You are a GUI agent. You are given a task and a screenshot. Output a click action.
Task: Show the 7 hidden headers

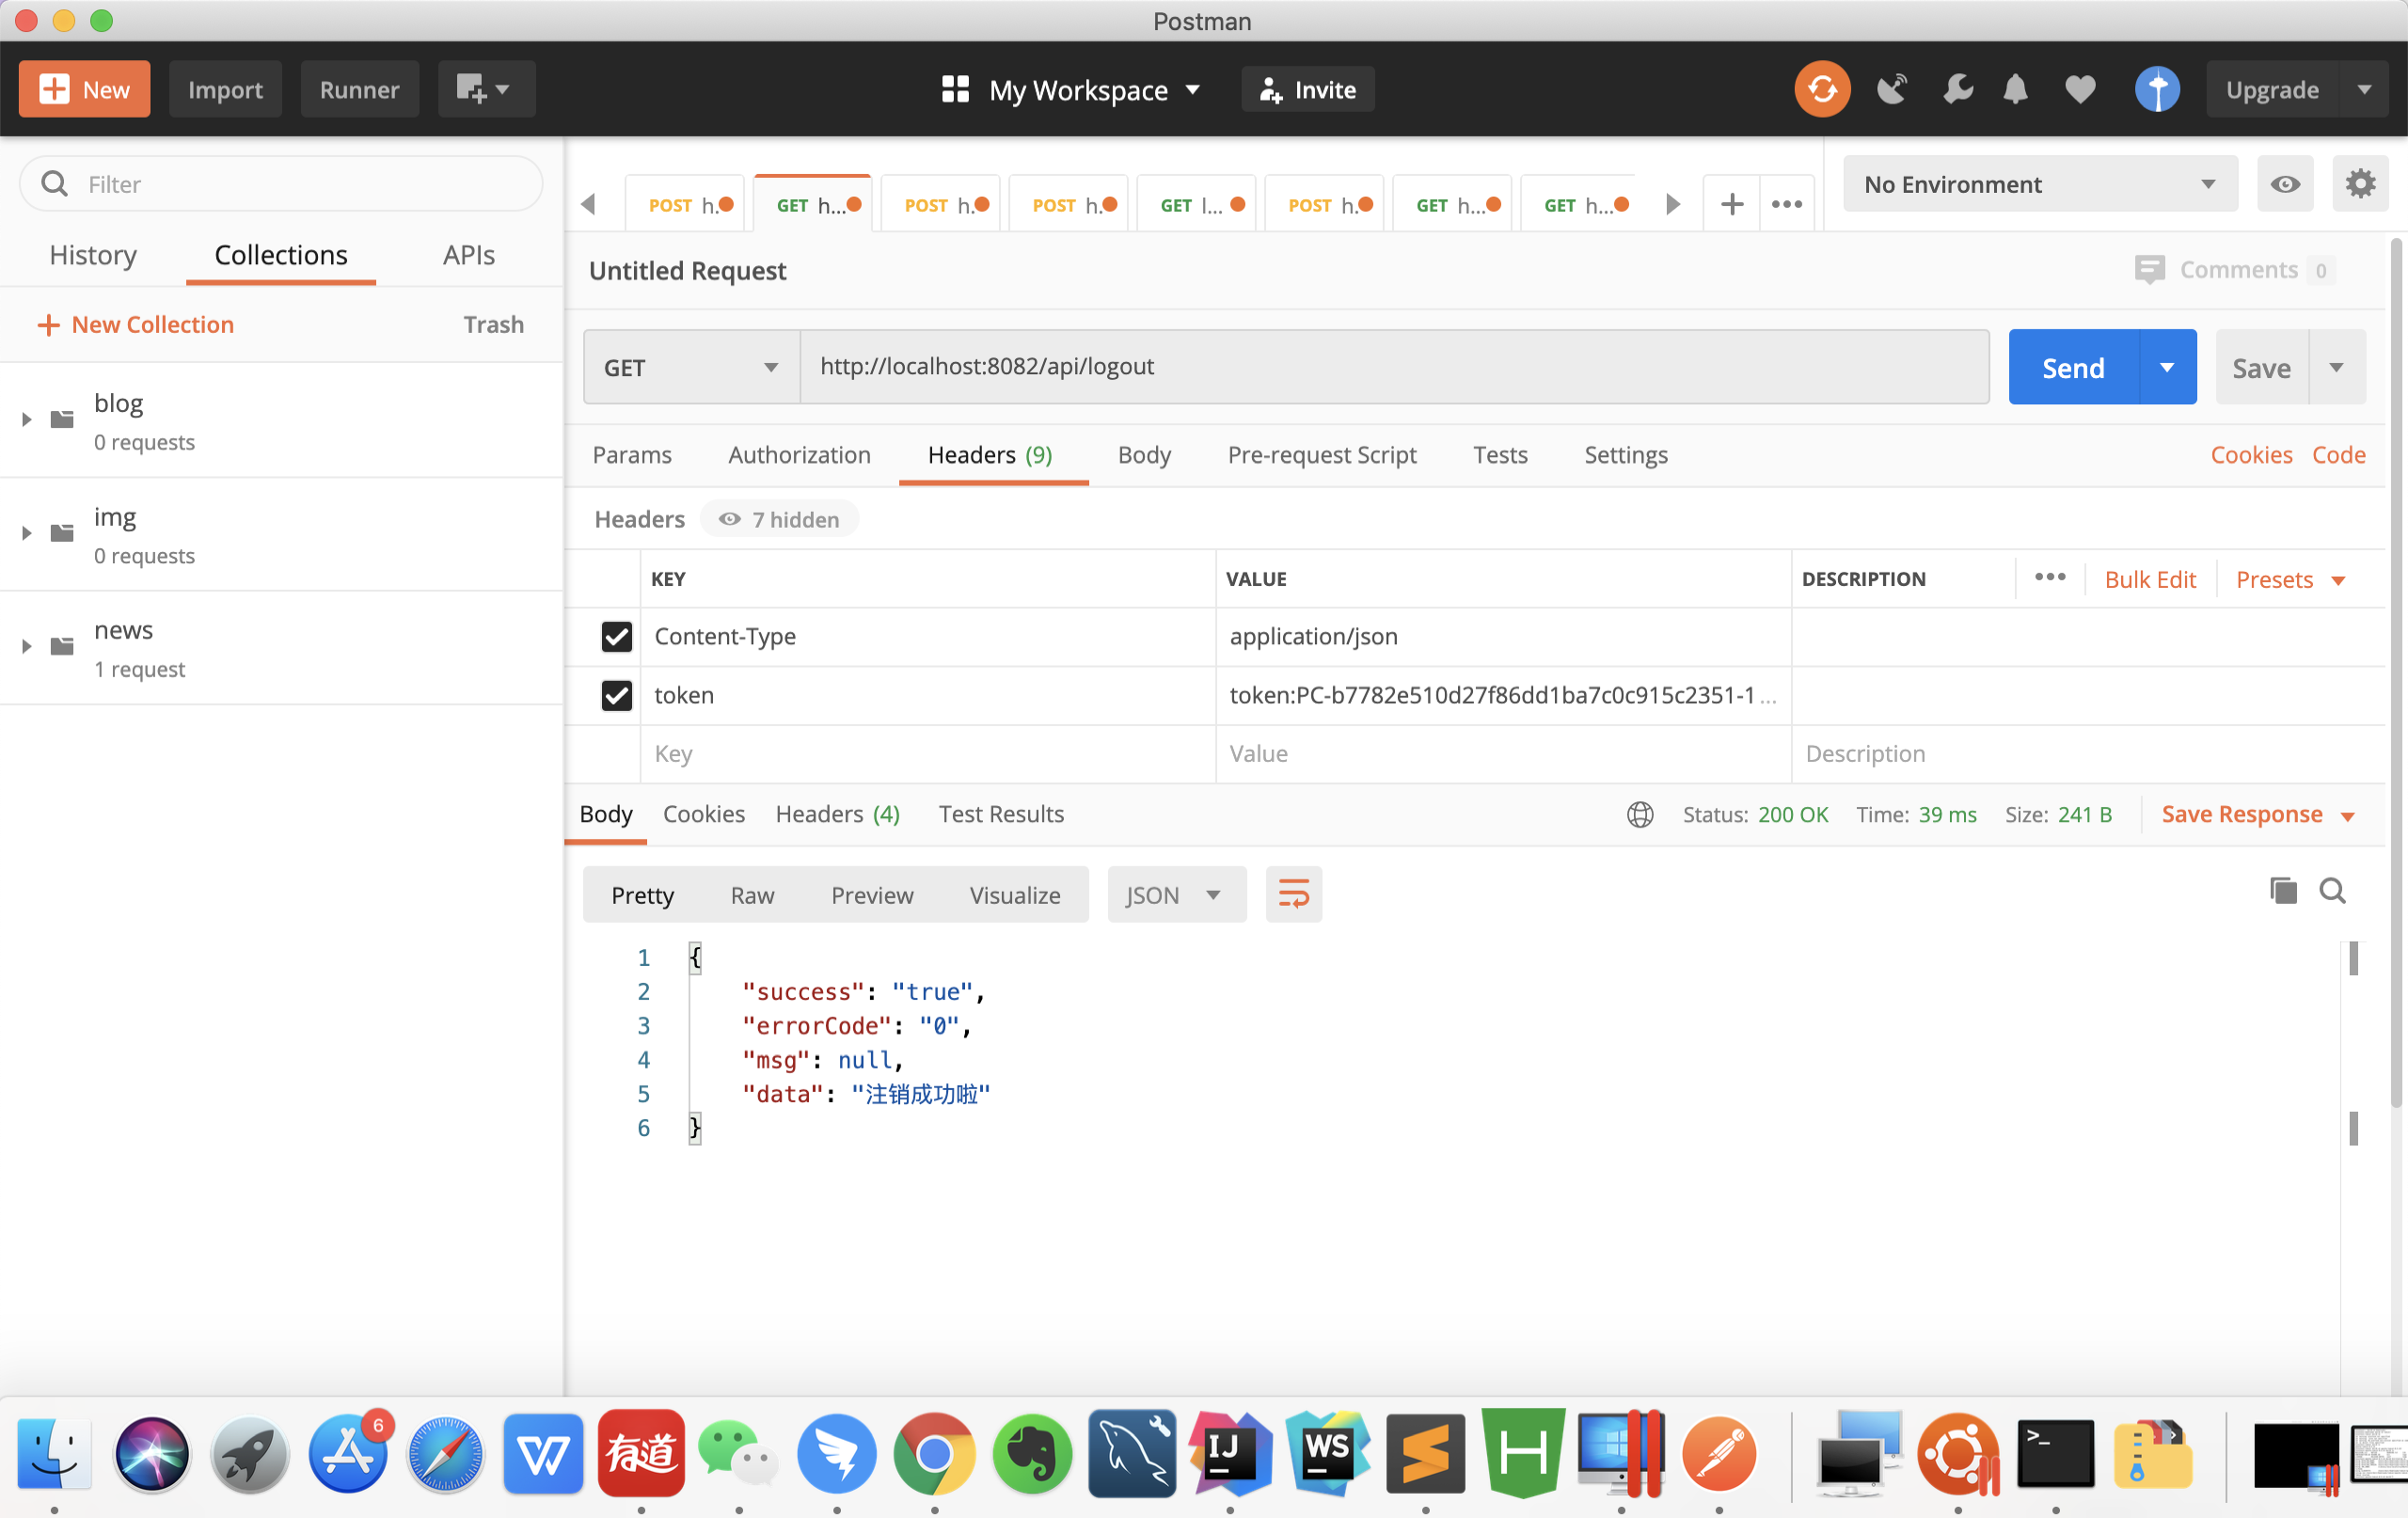779,519
